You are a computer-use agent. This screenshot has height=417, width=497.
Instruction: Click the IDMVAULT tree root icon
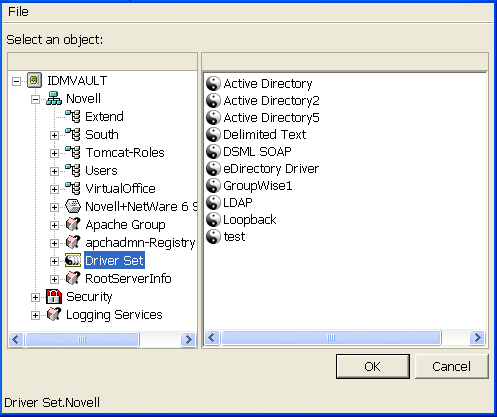click(x=34, y=80)
